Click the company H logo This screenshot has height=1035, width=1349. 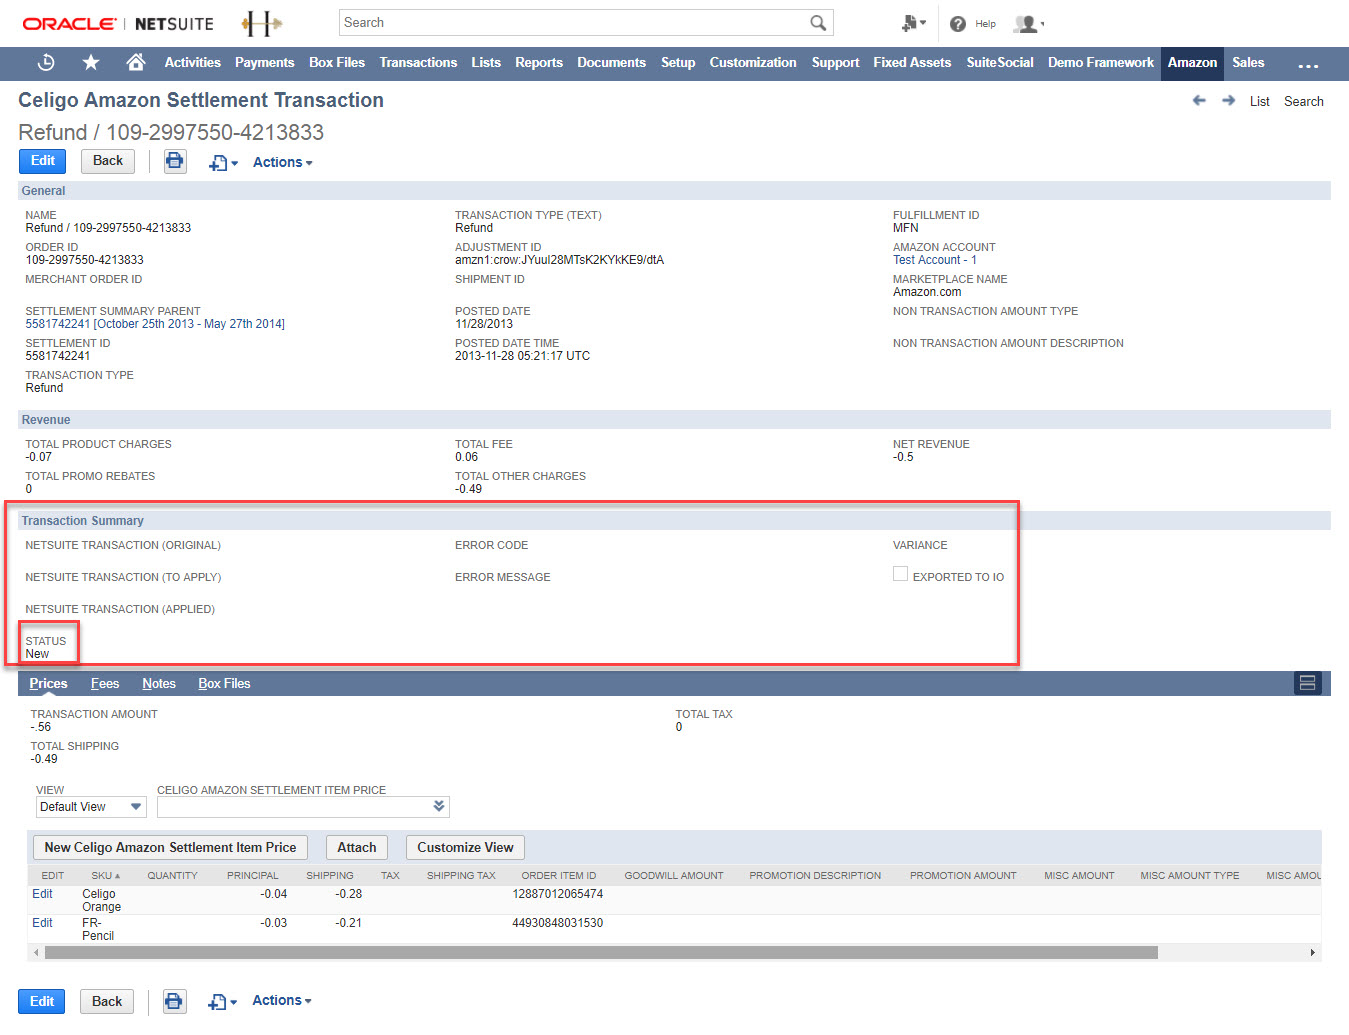[x=261, y=24]
